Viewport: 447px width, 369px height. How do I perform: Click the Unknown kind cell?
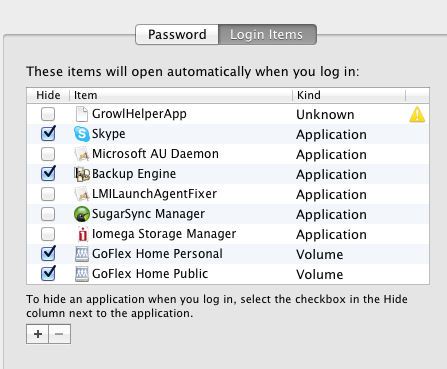point(325,115)
